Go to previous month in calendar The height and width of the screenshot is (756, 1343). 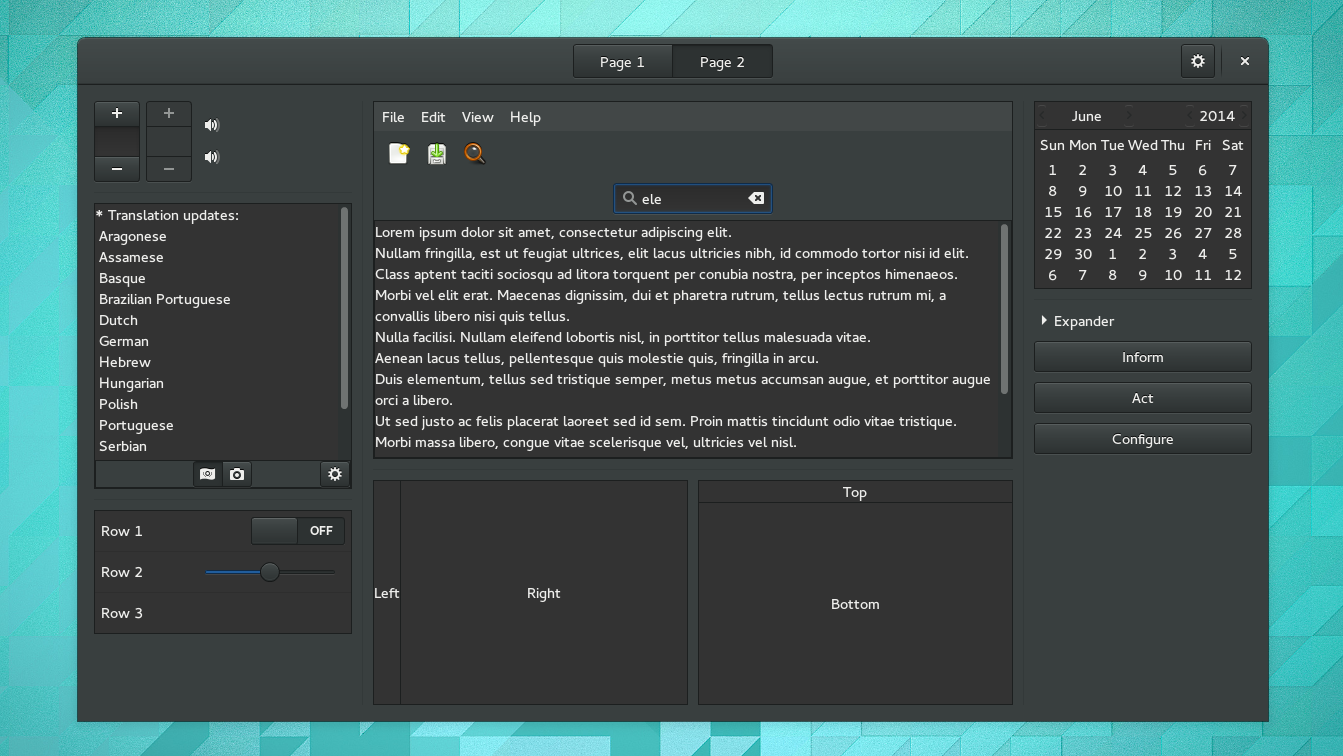click(x=1042, y=115)
